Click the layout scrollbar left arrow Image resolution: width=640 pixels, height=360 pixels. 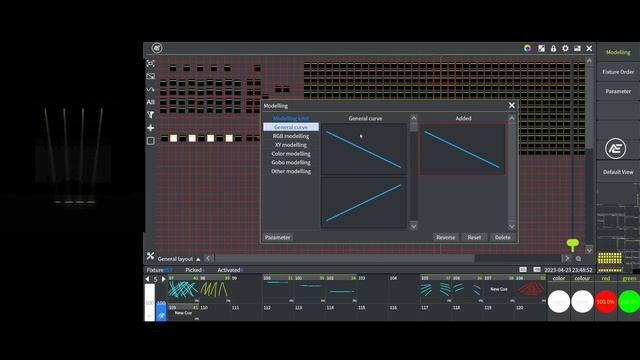[208, 258]
